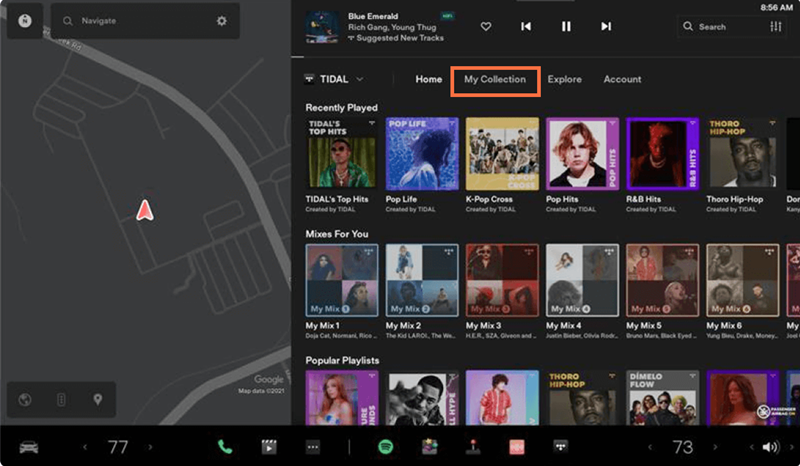Tap the north compass orientation button
The image size is (800, 466).
click(x=24, y=21)
